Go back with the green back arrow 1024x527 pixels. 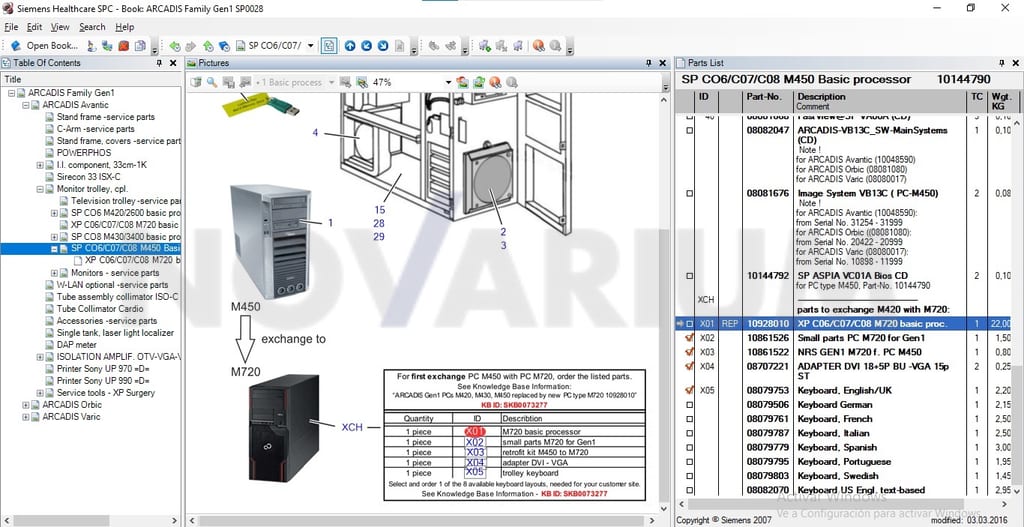pyautogui.click(x=174, y=46)
